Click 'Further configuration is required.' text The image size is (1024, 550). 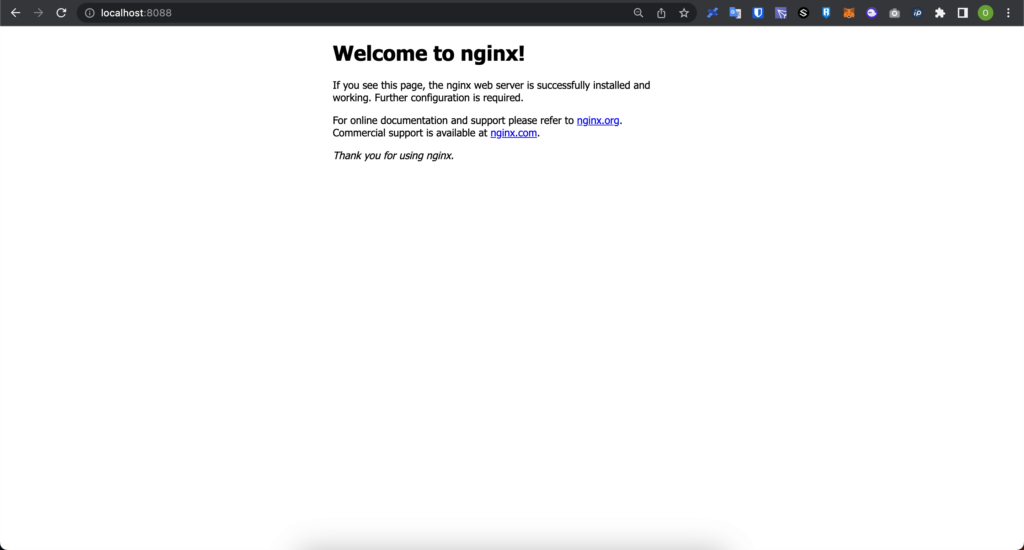(x=449, y=98)
